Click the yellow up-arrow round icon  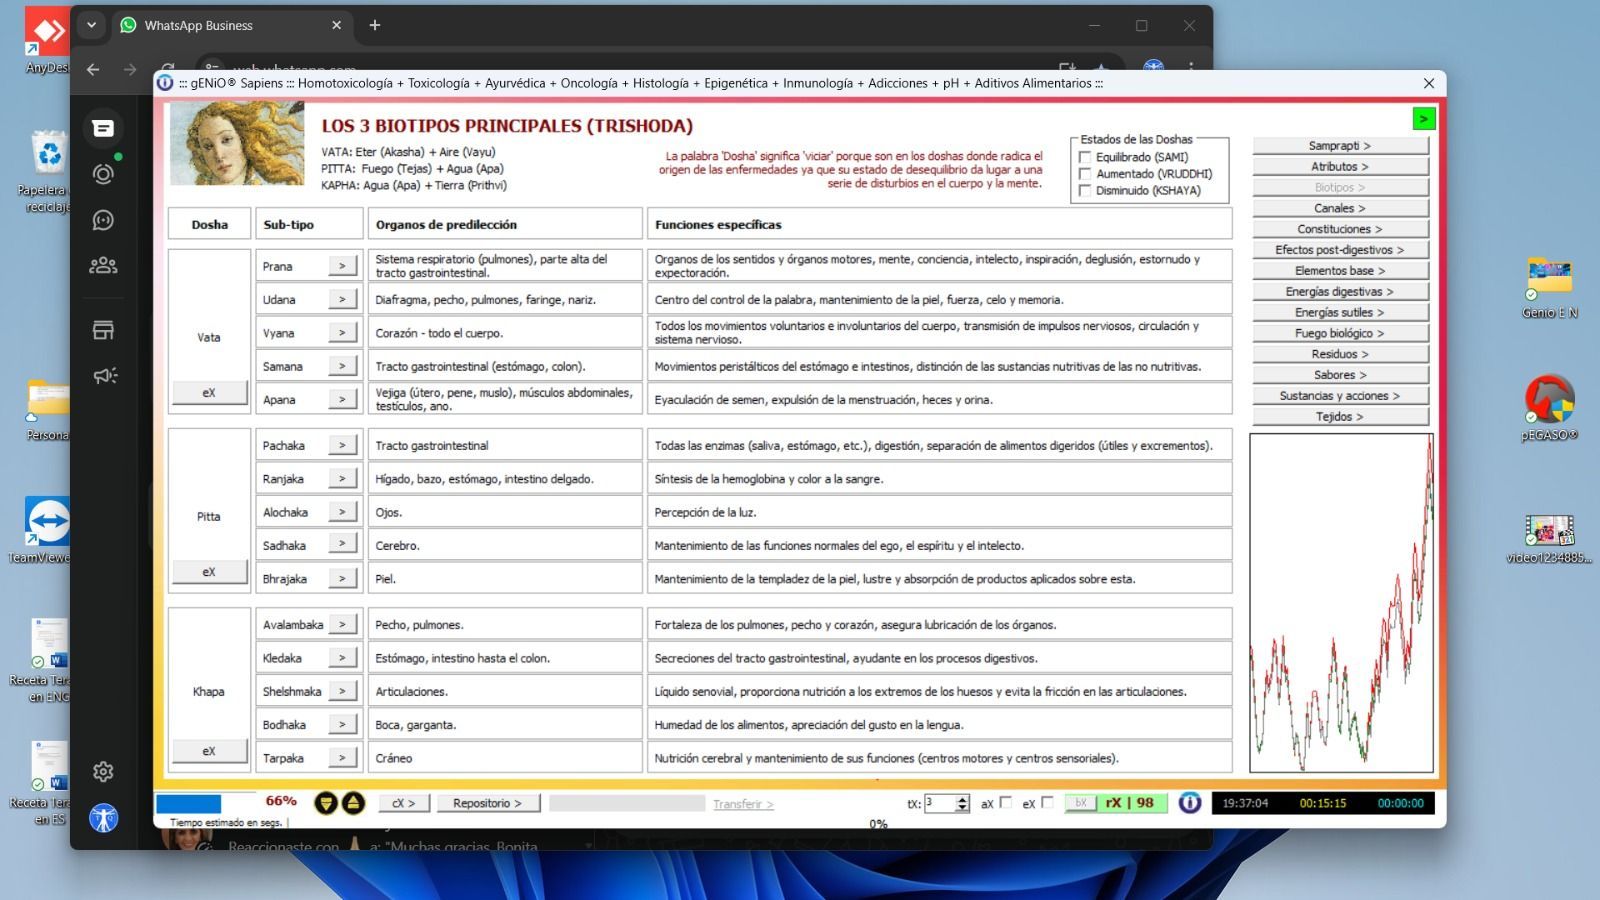[353, 803]
